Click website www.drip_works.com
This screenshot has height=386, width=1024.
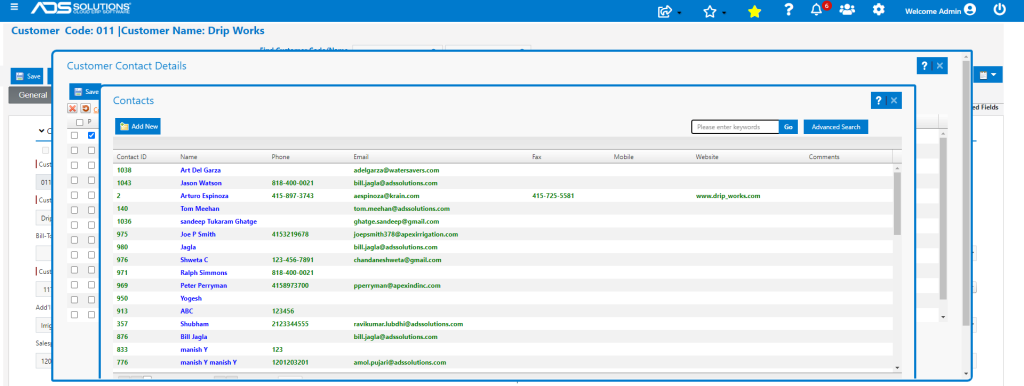pos(728,195)
